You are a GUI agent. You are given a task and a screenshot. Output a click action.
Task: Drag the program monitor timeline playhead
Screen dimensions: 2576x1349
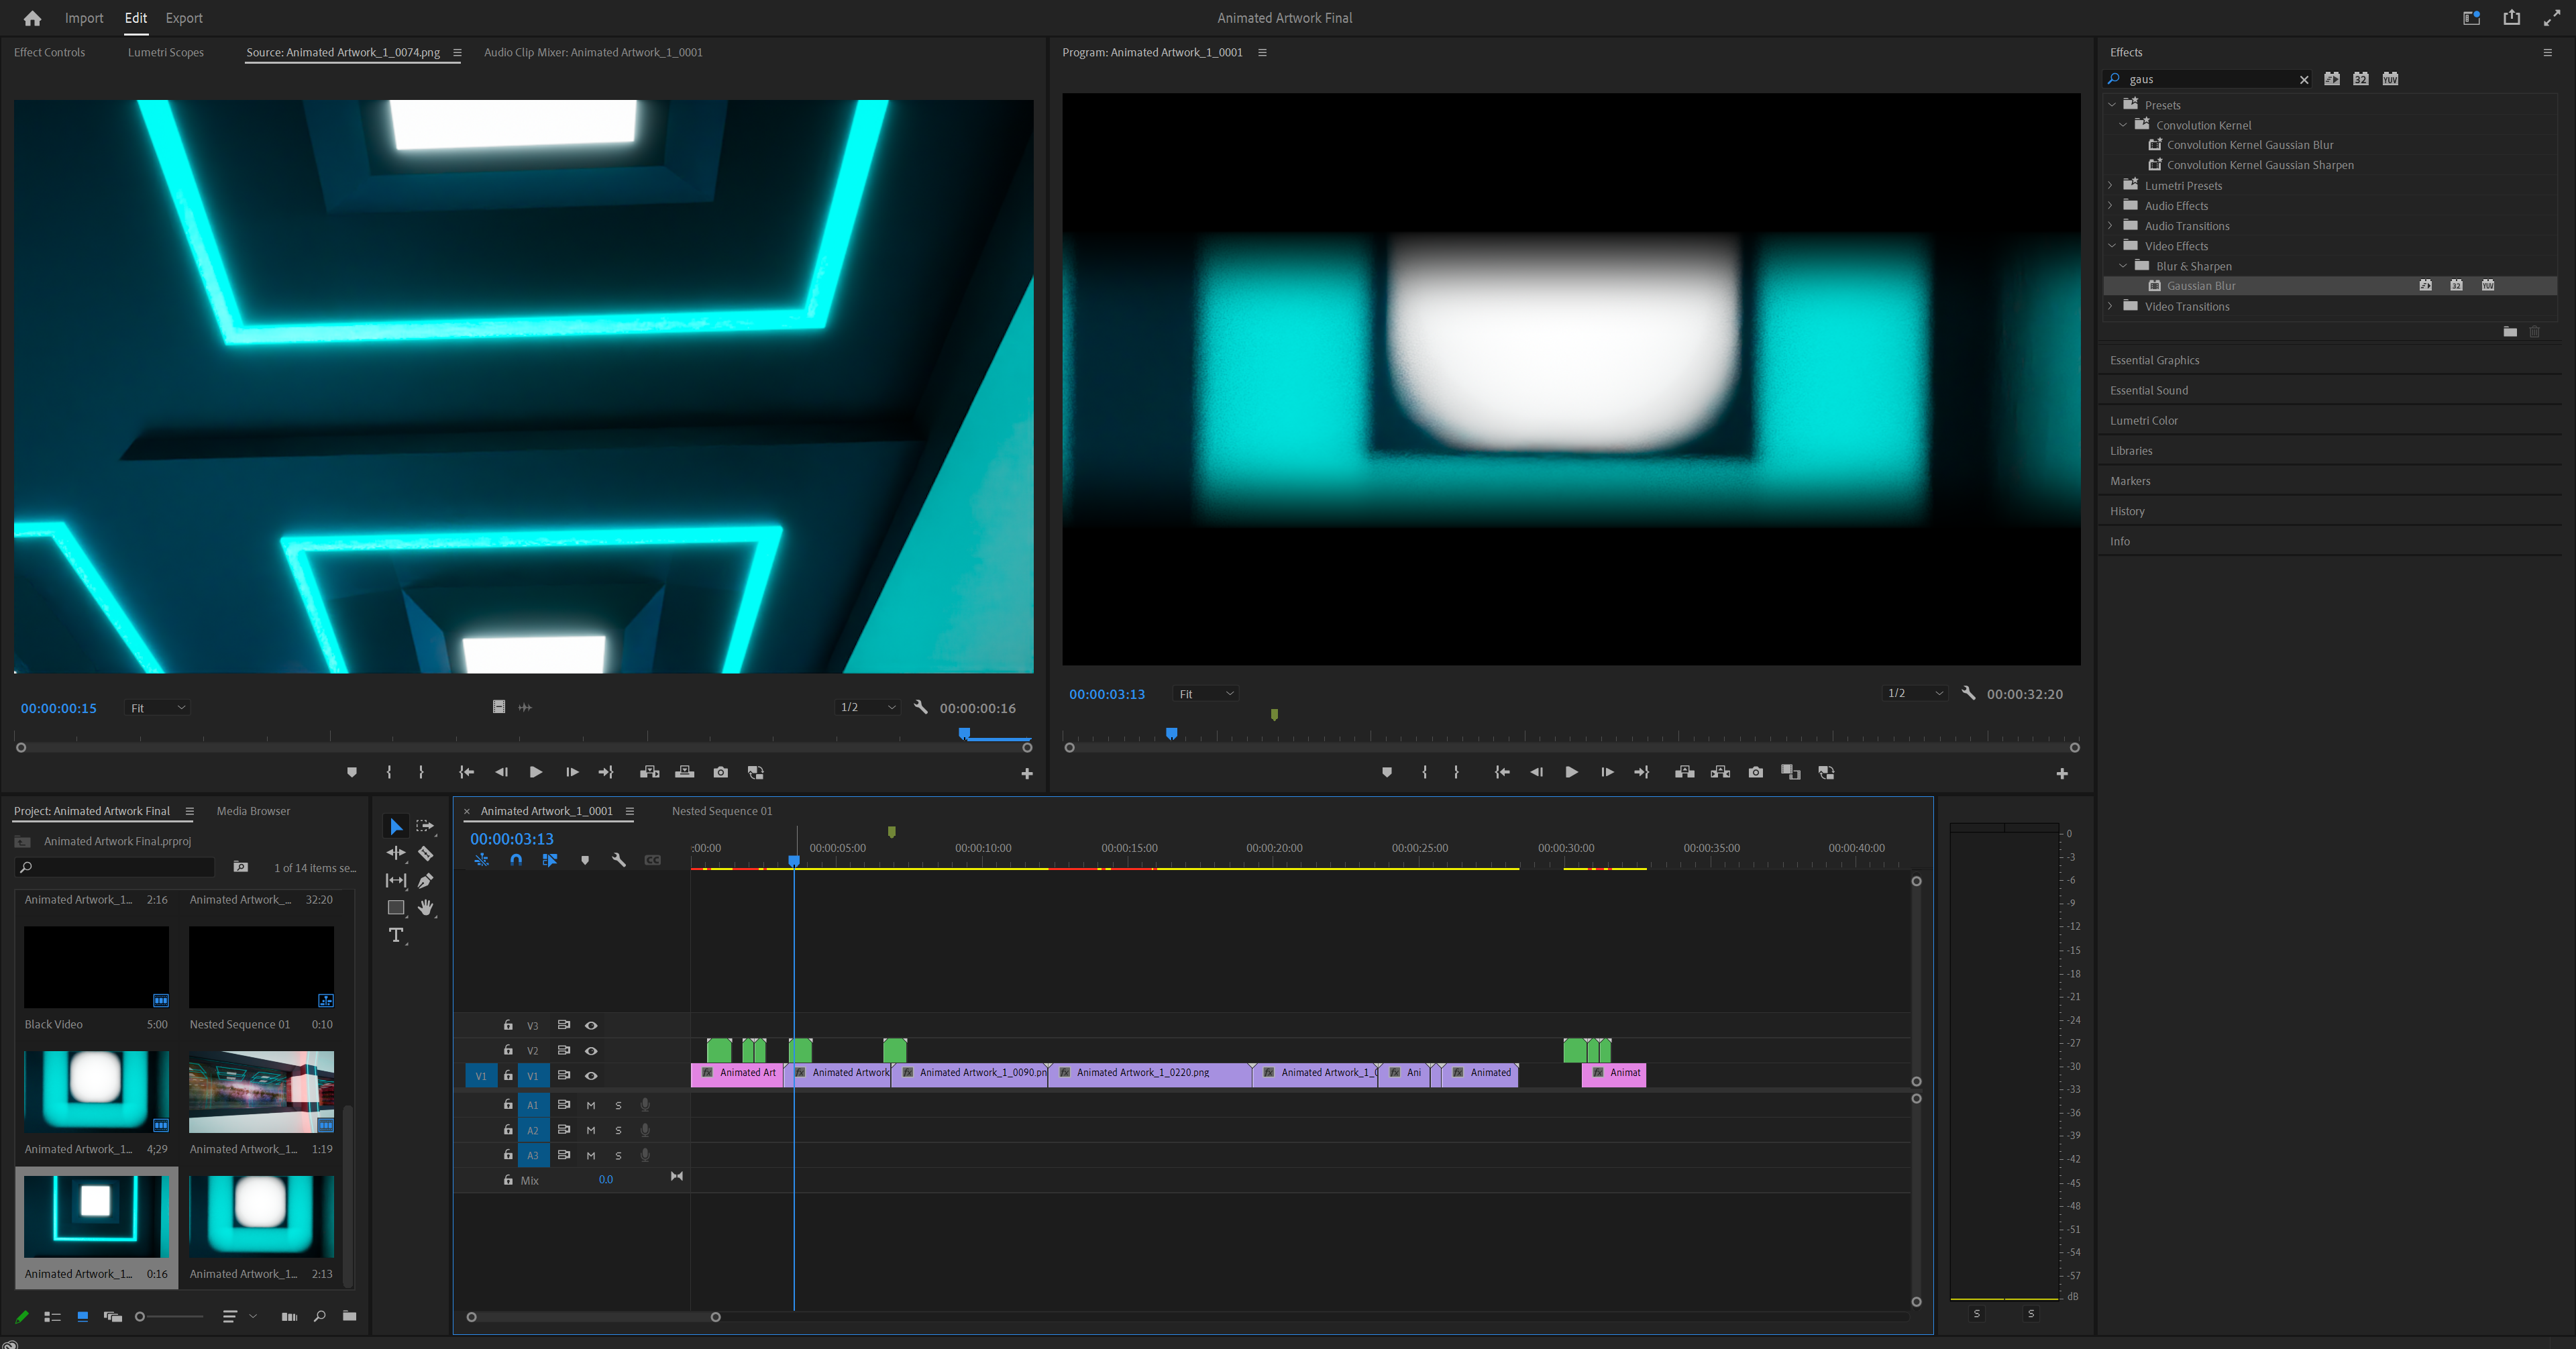coord(1171,733)
